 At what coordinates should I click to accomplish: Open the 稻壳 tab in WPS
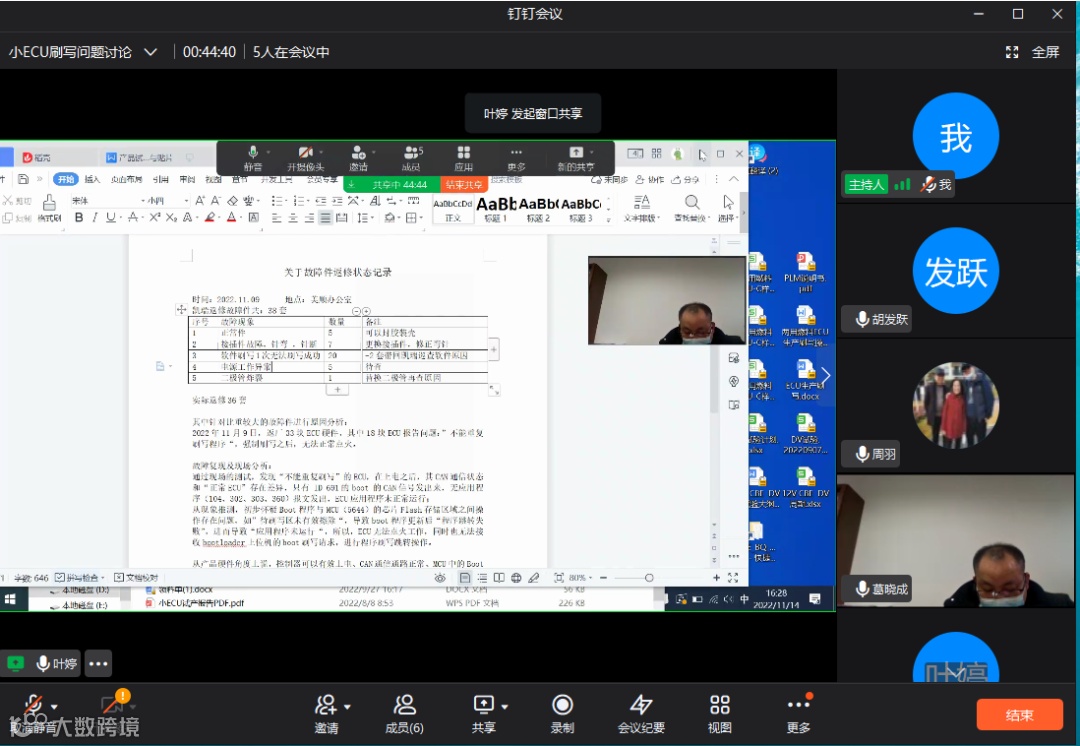(37, 158)
